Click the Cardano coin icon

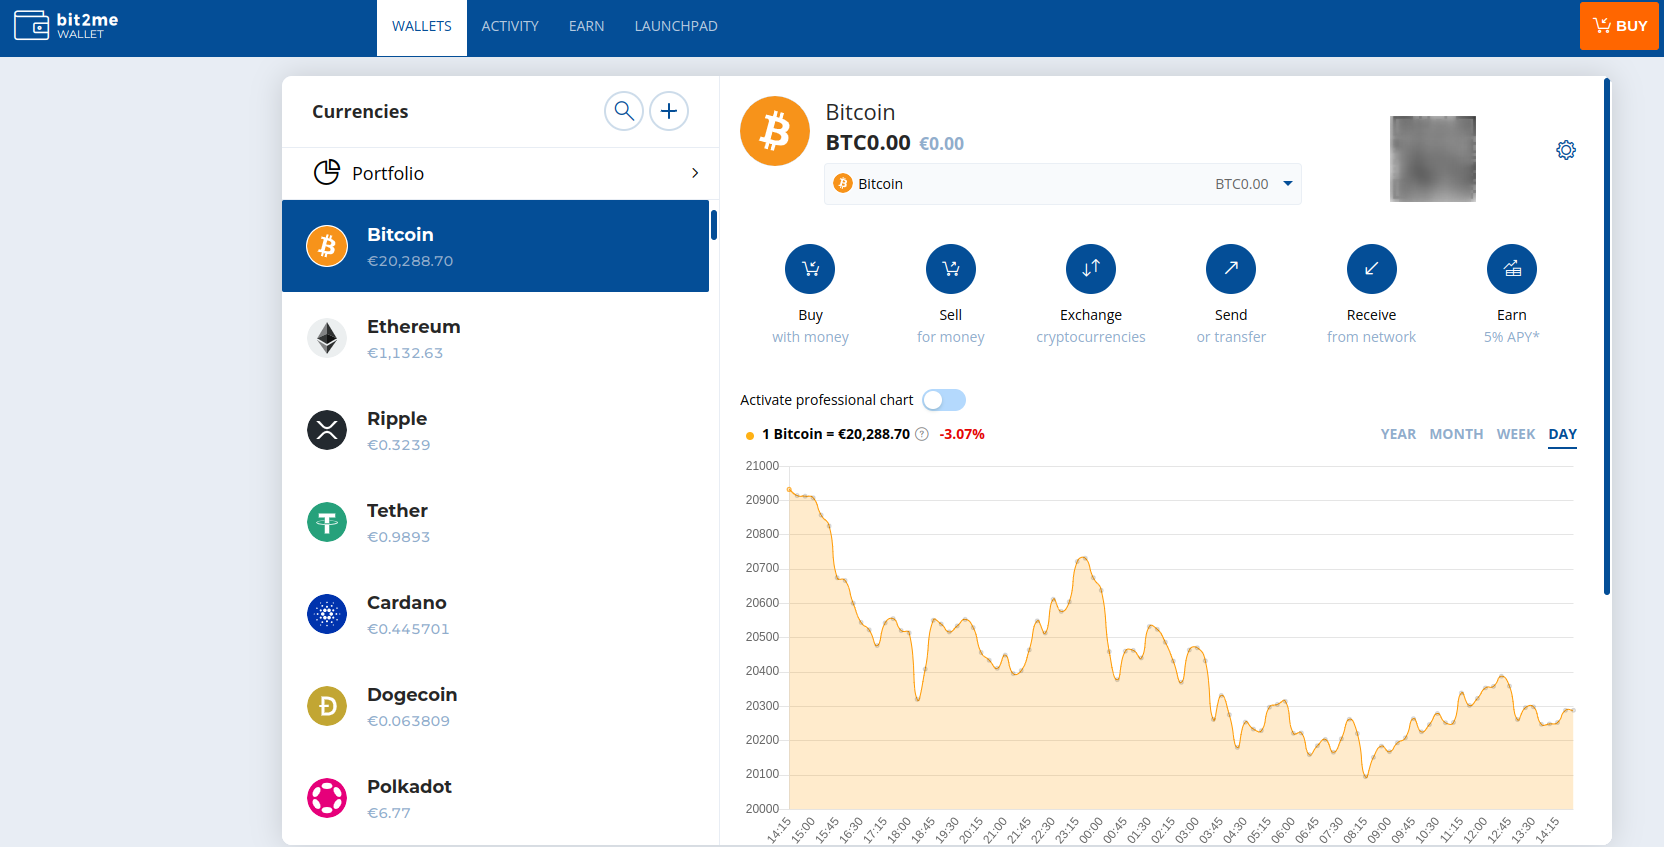click(x=327, y=614)
